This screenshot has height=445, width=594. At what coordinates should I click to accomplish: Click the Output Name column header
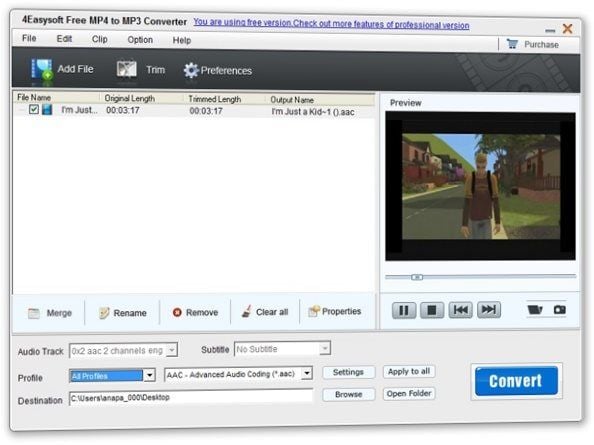coord(320,100)
